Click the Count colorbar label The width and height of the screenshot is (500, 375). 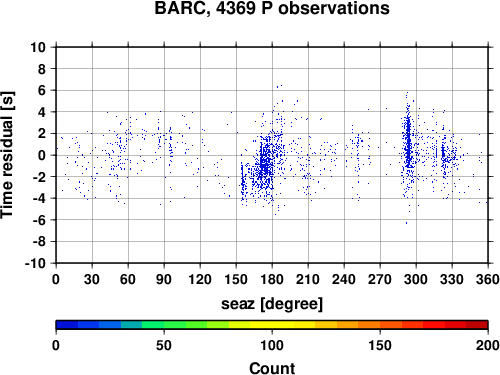(x=272, y=368)
